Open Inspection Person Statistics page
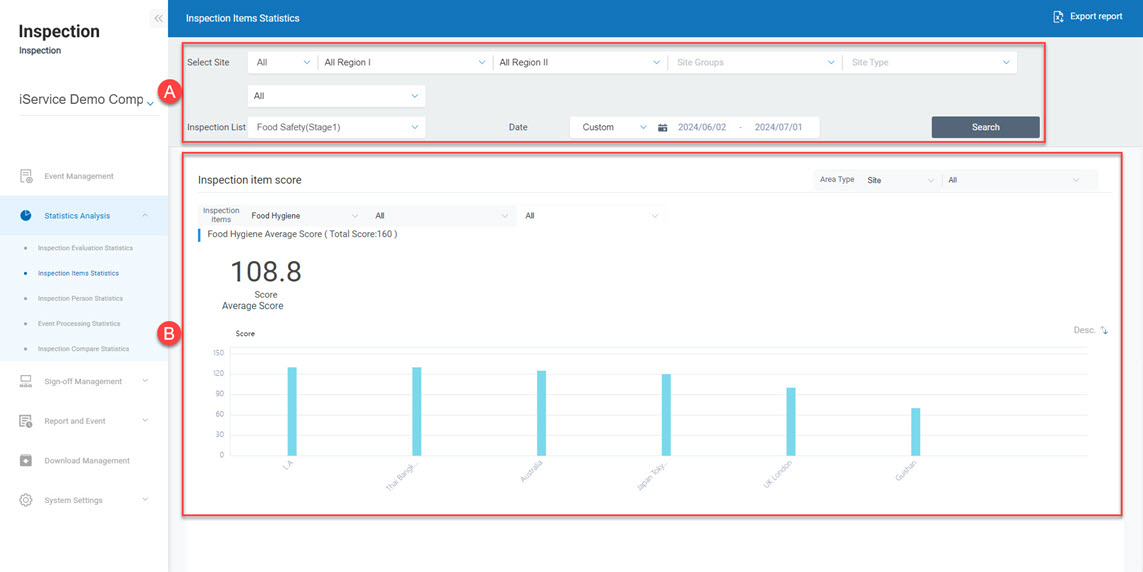 (80, 298)
